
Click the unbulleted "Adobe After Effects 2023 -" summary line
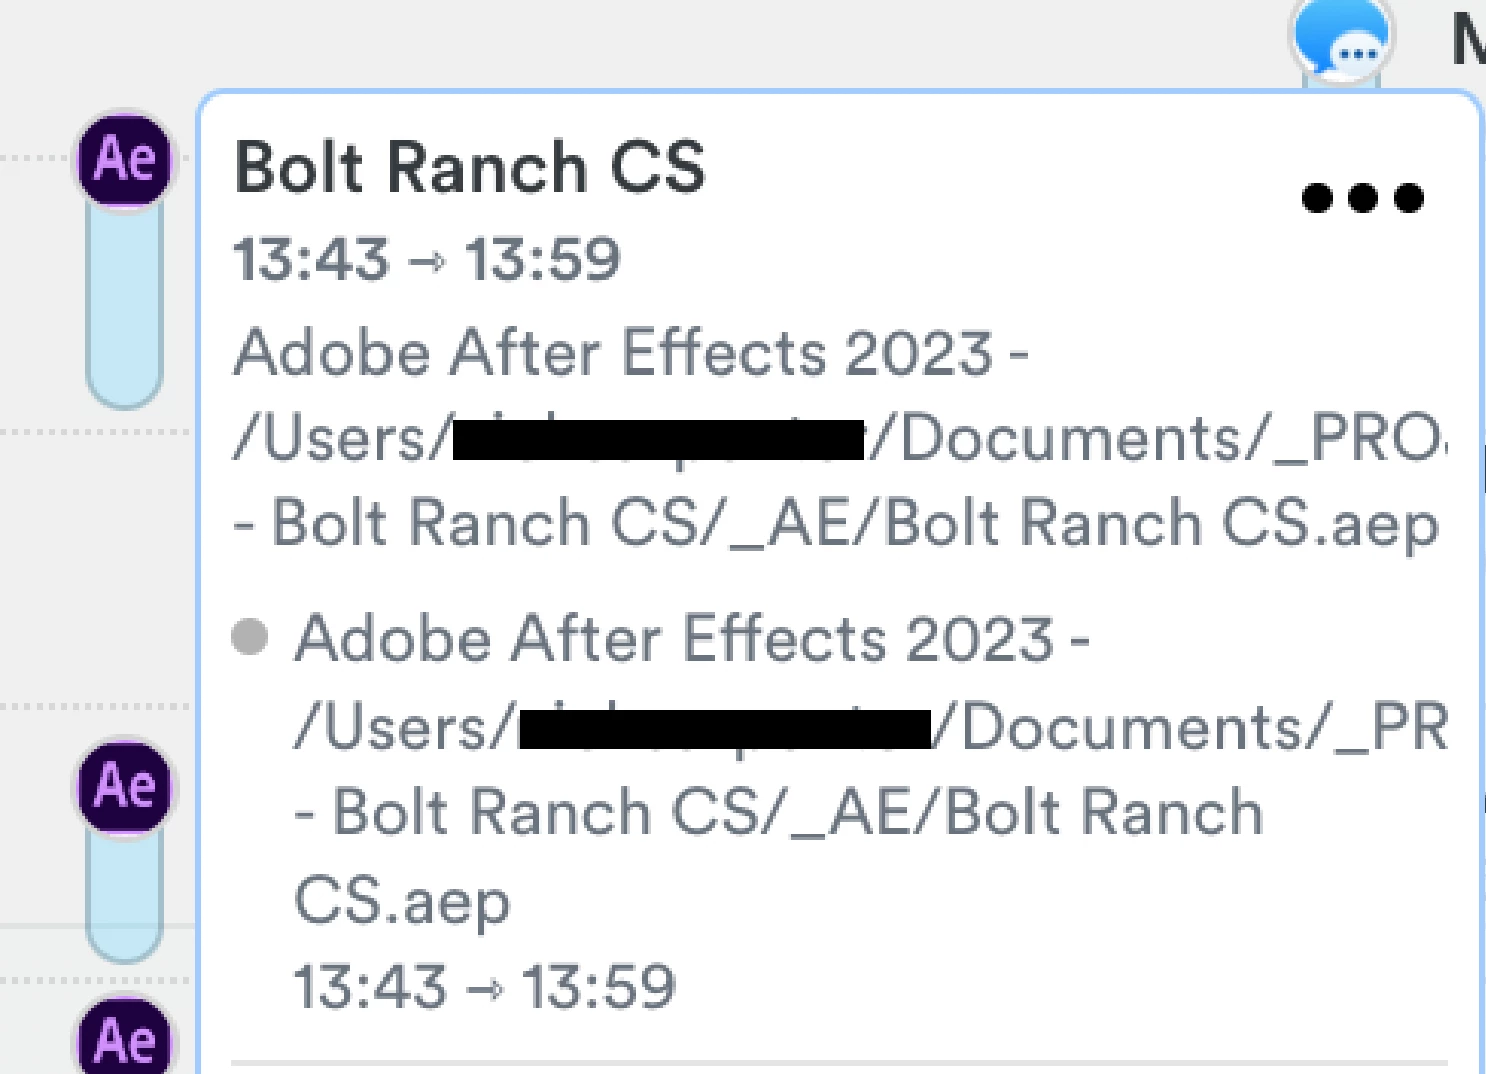point(631,352)
